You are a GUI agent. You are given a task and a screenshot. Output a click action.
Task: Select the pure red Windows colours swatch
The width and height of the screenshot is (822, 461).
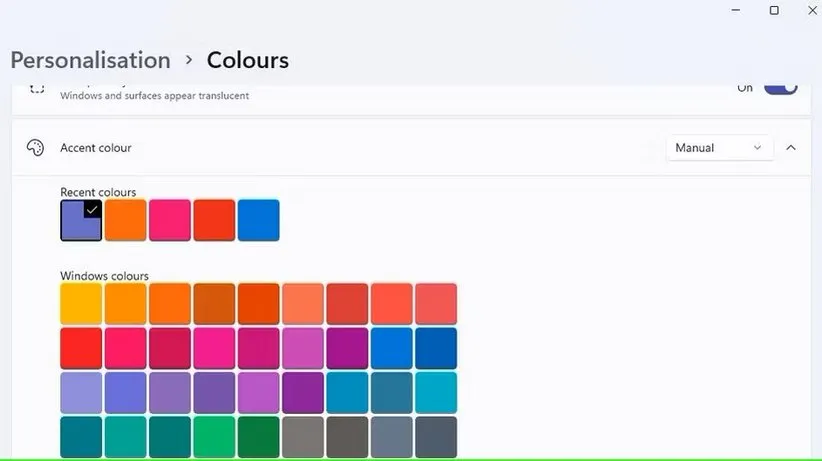pyautogui.click(x=81, y=348)
